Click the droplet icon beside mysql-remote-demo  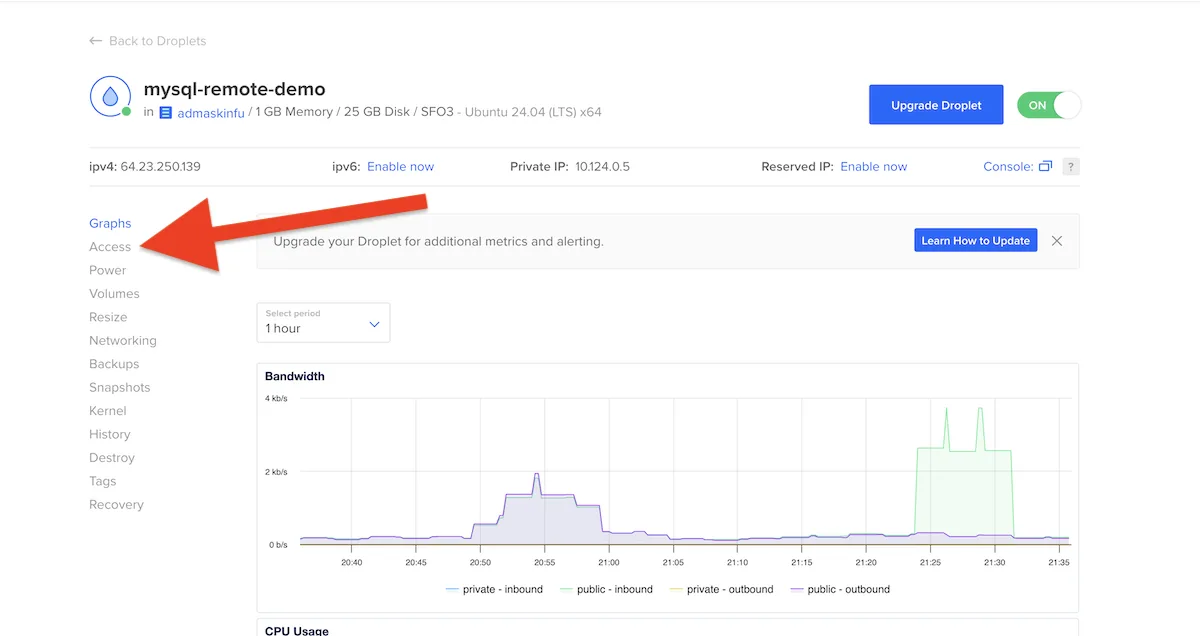tap(109, 96)
